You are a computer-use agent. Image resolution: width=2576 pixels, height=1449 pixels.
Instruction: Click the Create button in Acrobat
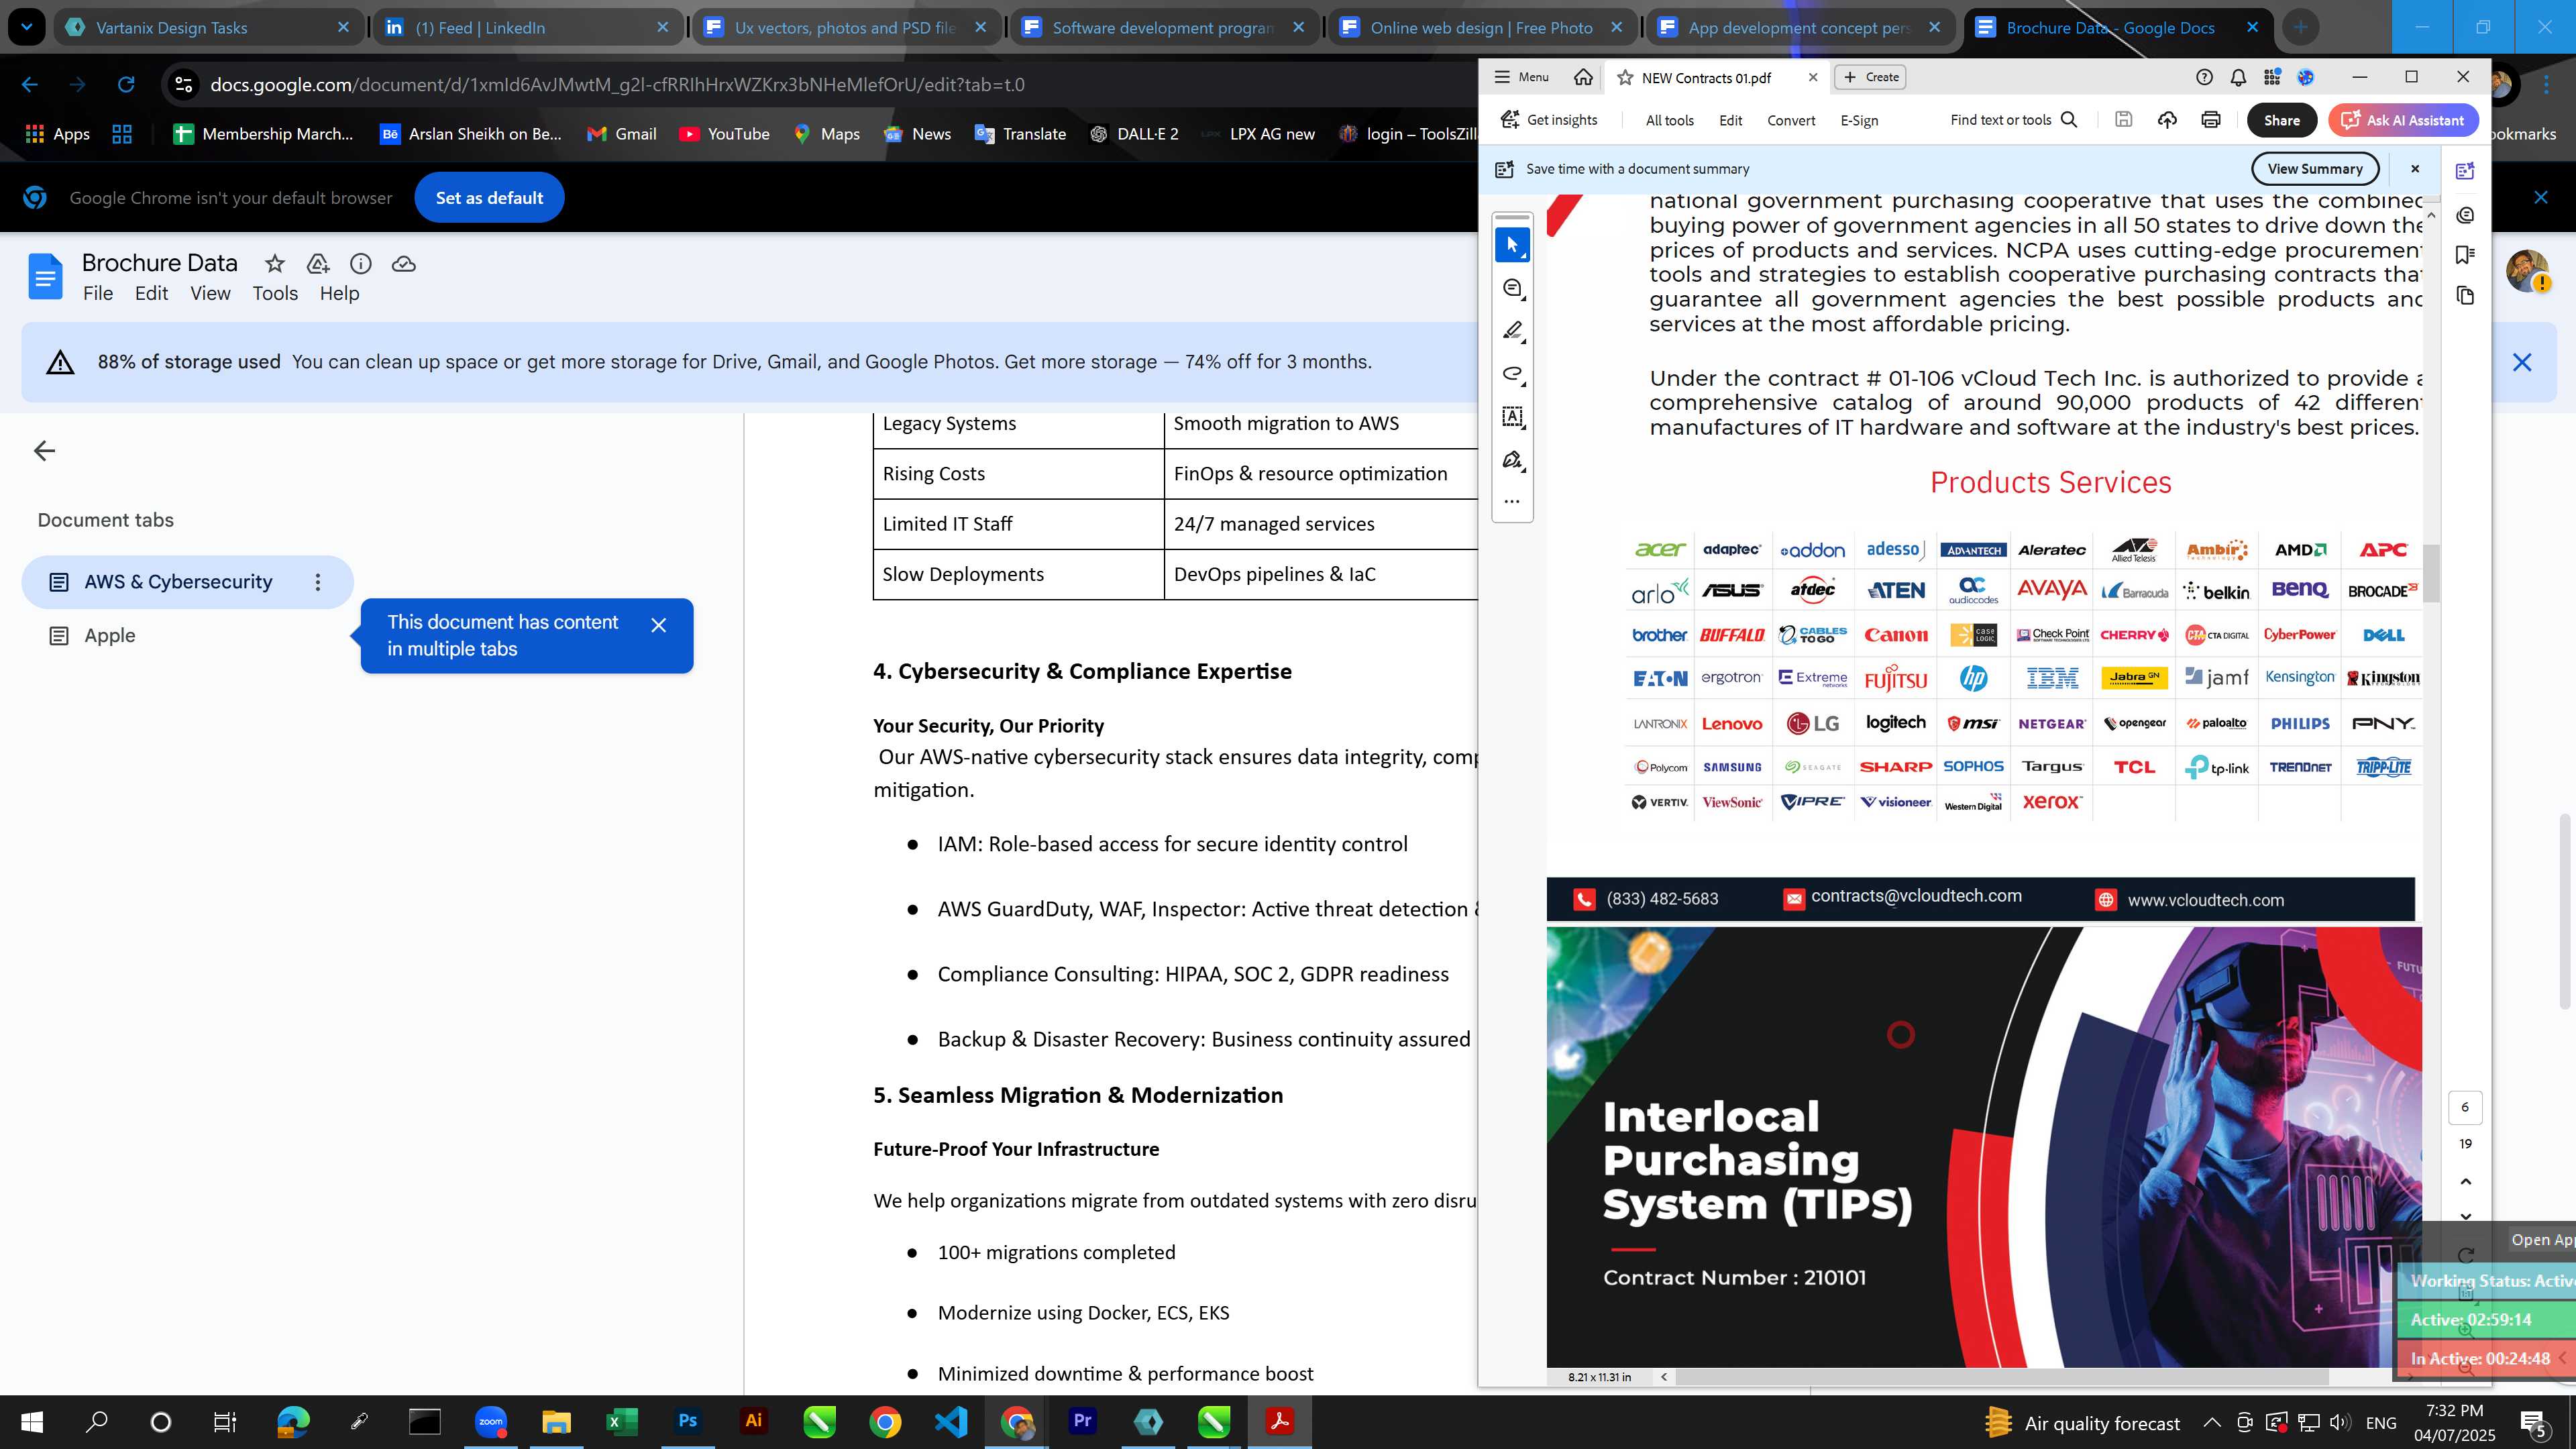(x=1871, y=77)
